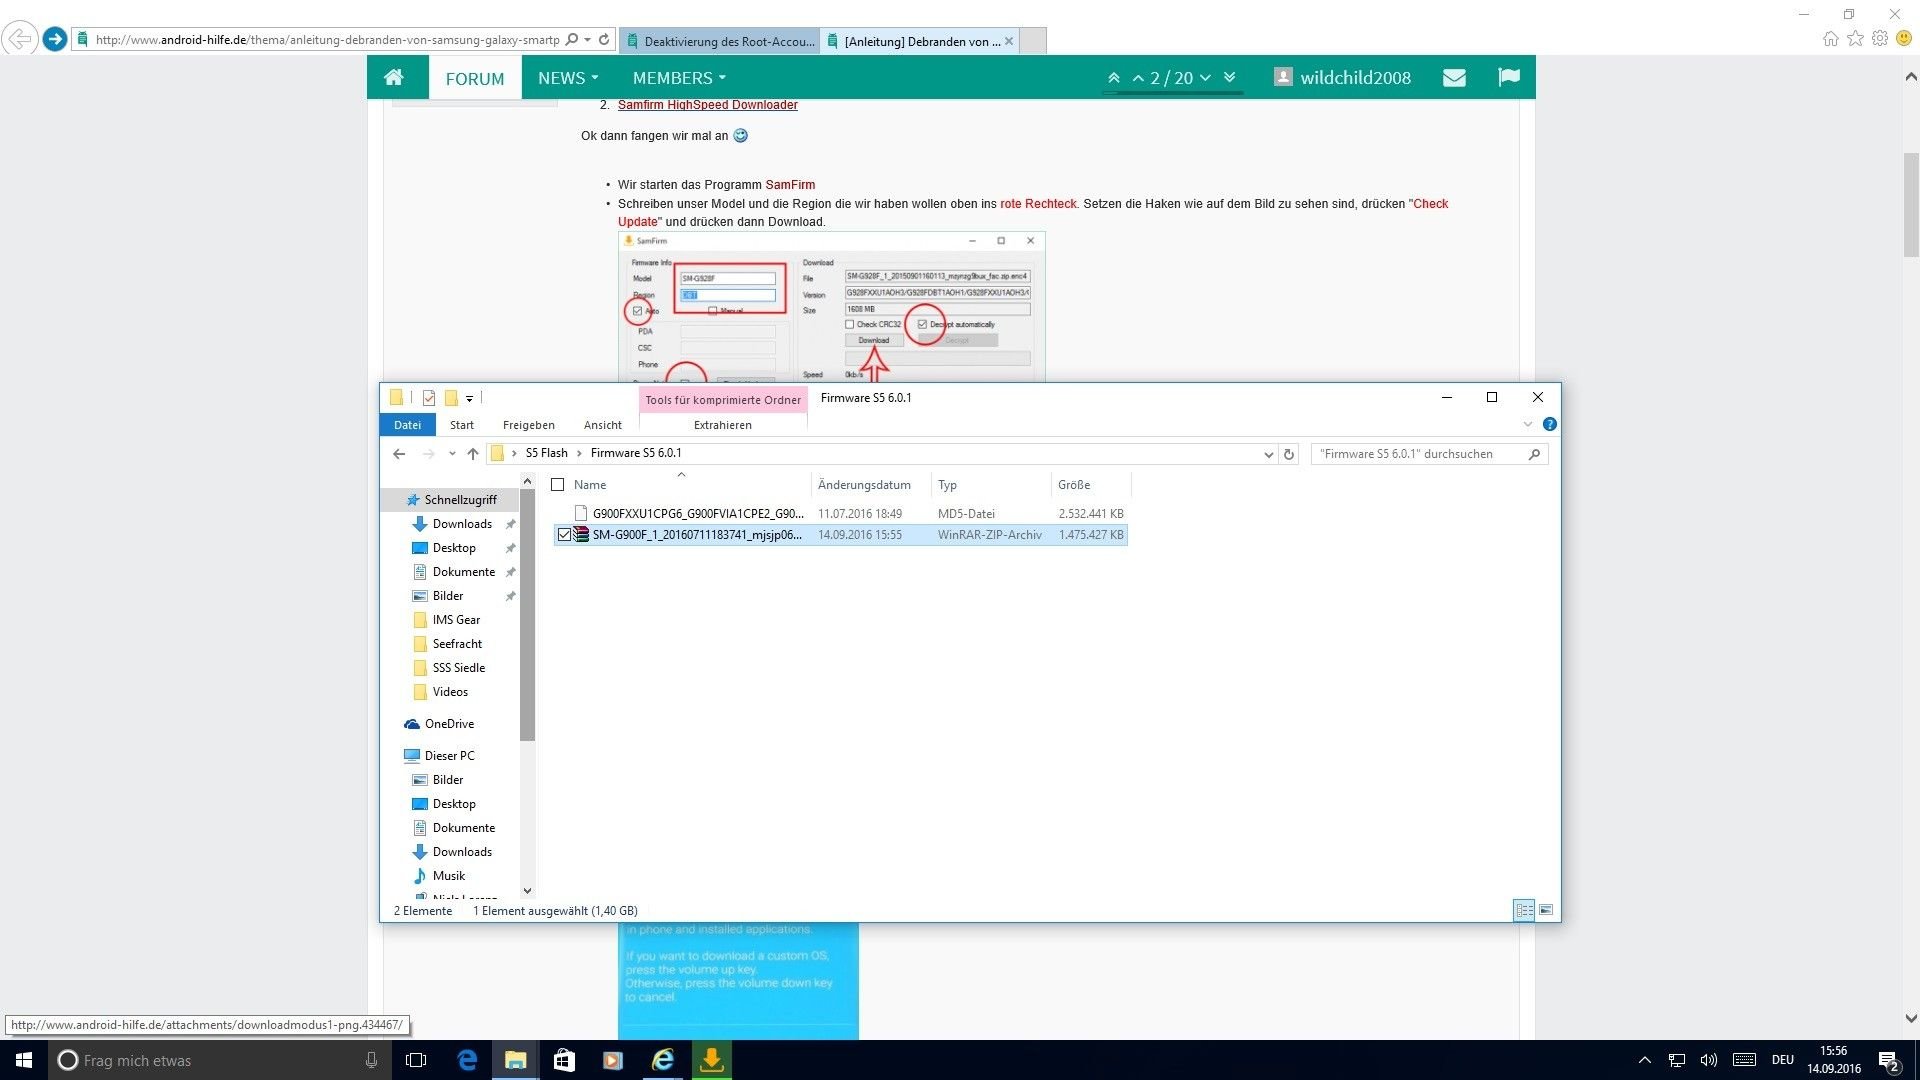Sort files by Änderungsdatum column

[x=864, y=485]
